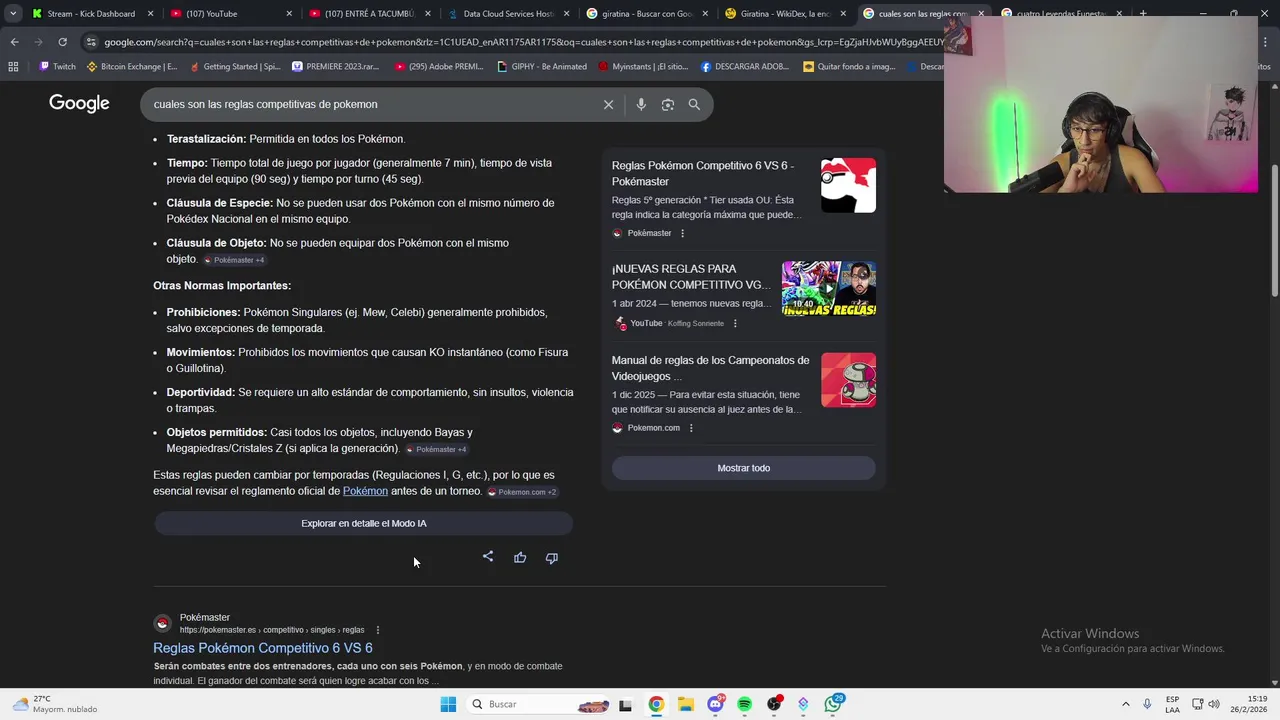
Task: Open ¡NUEVAS REGLAS PARA POKÉMON COMPETITIVO video link
Action: pos(691,277)
